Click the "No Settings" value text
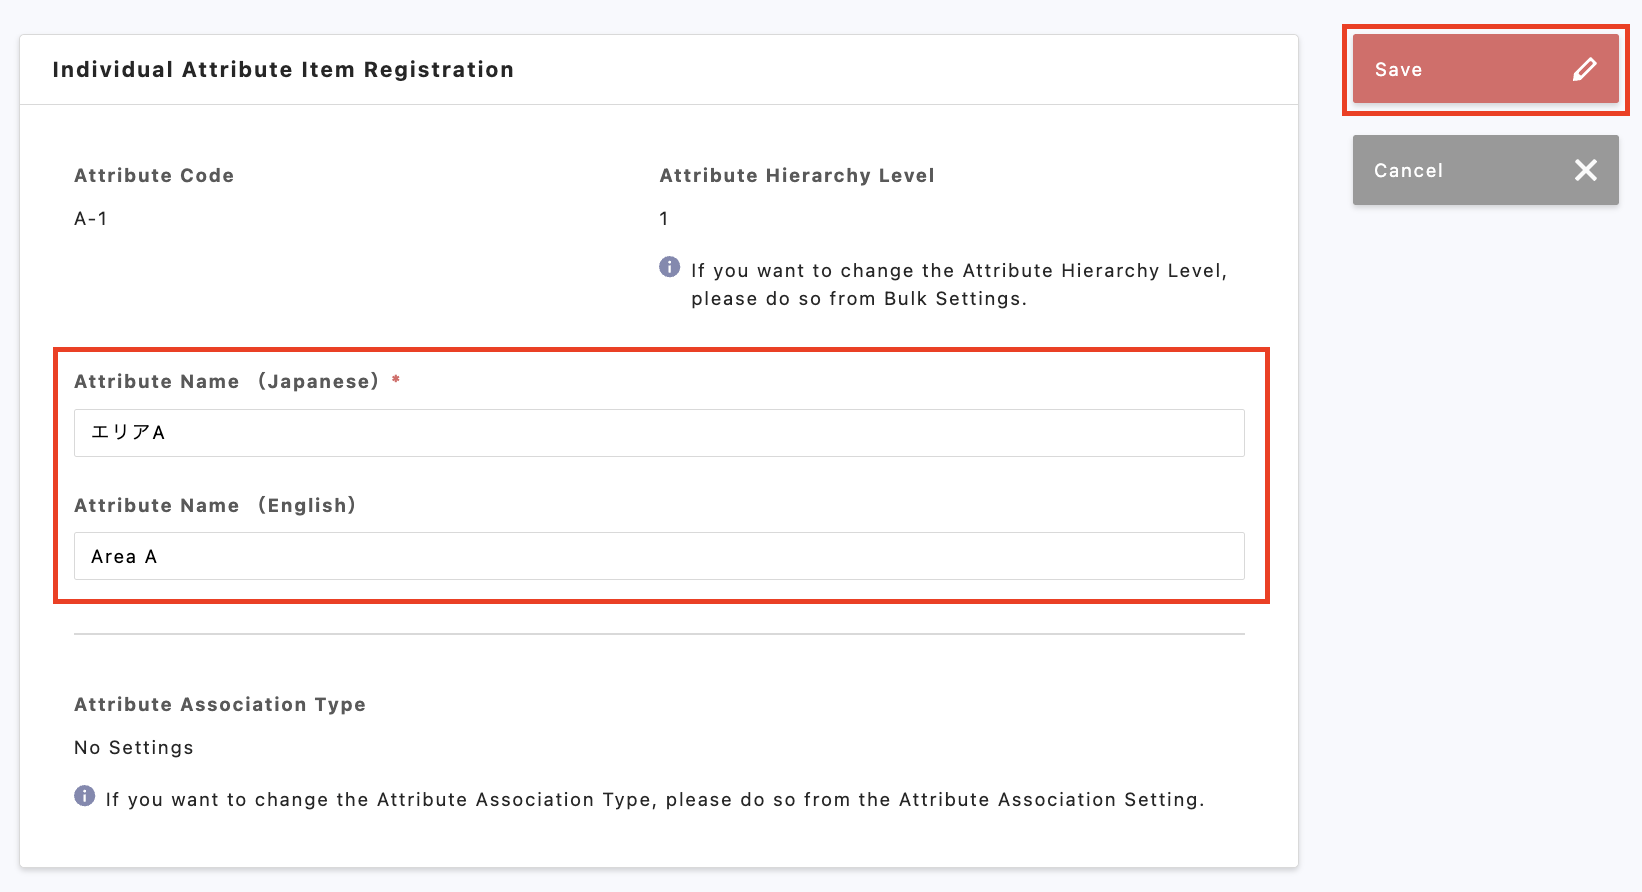The height and width of the screenshot is (892, 1642). [x=134, y=748]
